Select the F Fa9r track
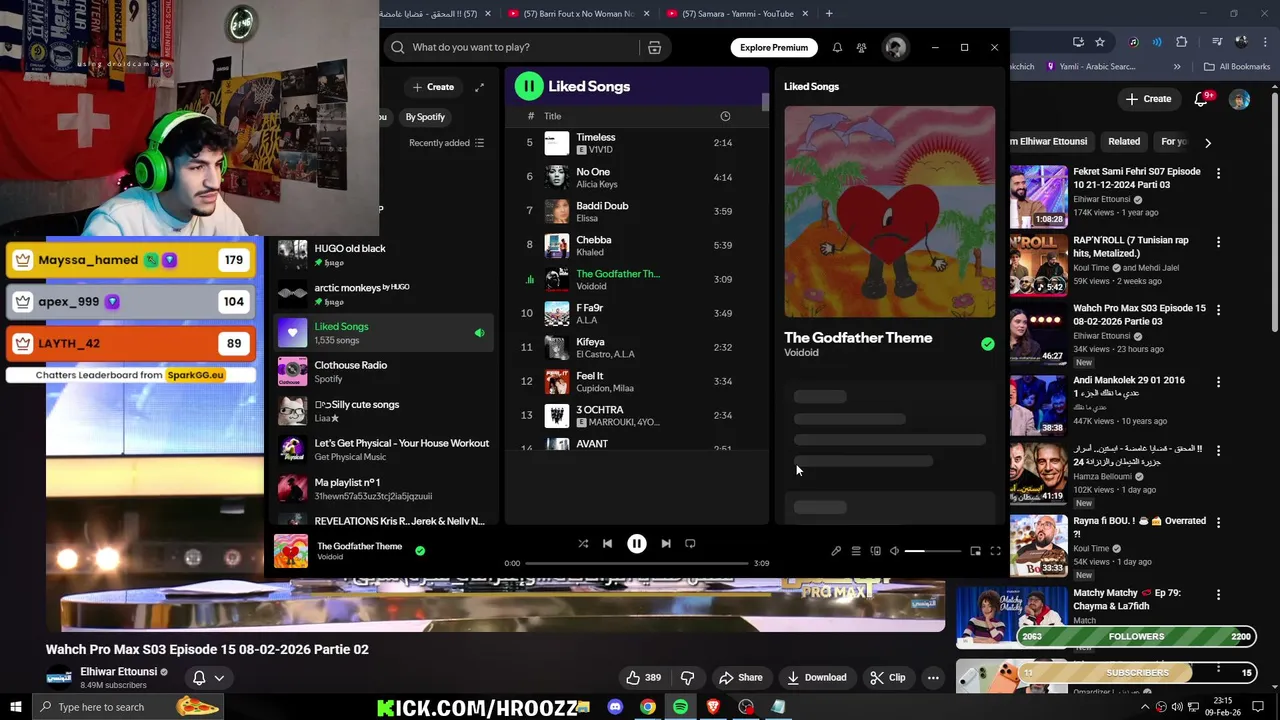This screenshot has height=720, width=1280. [636, 313]
